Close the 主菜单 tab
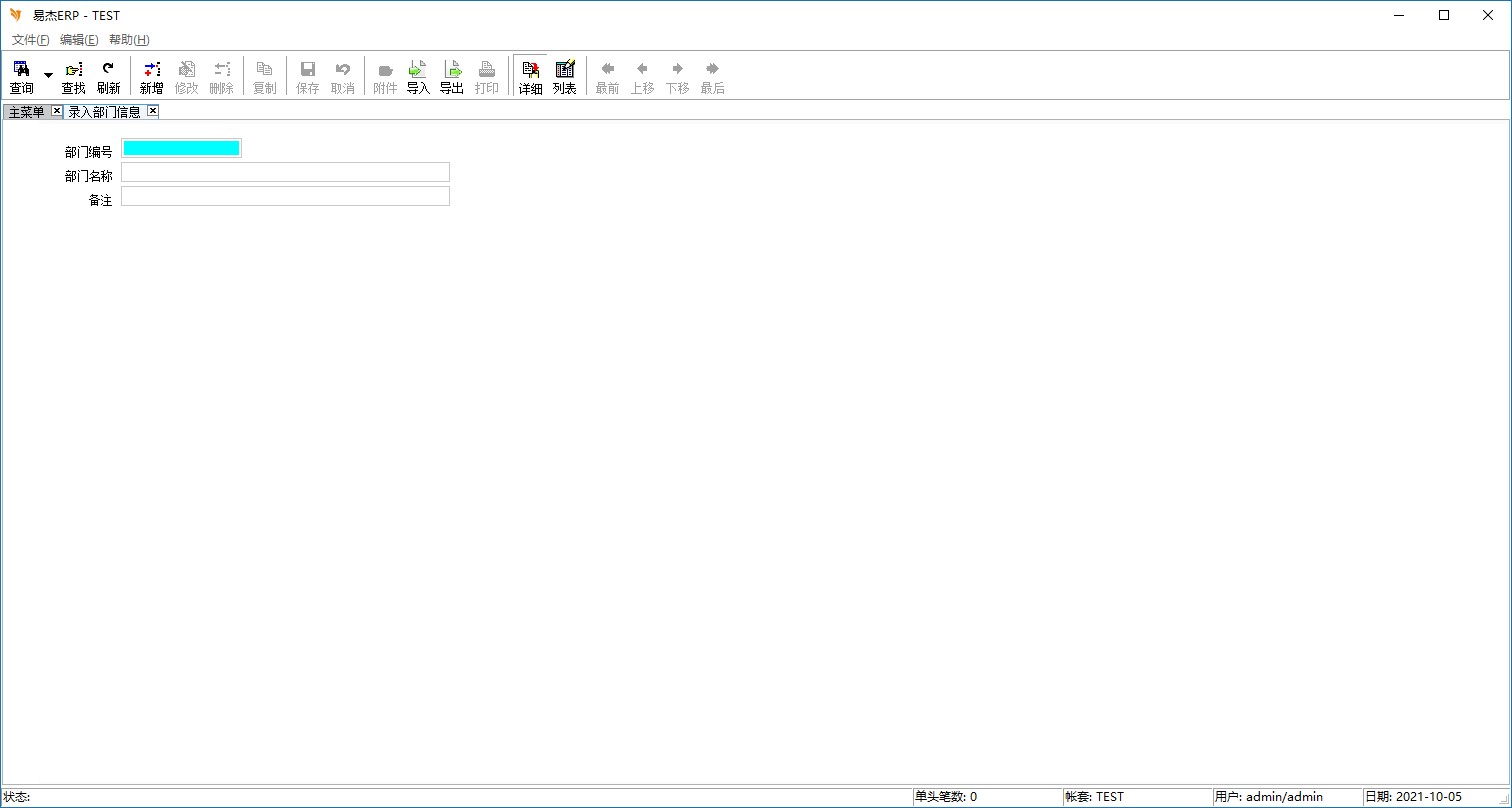 click(56, 111)
